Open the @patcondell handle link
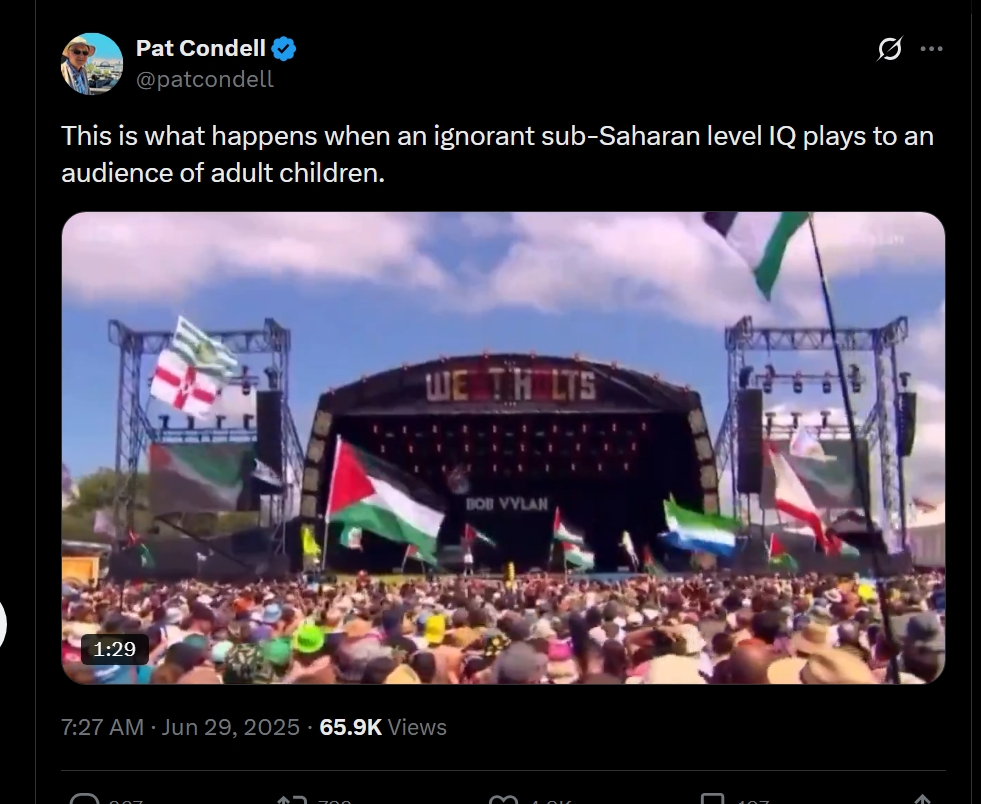The width and height of the screenshot is (981, 804). tap(204, 80)
